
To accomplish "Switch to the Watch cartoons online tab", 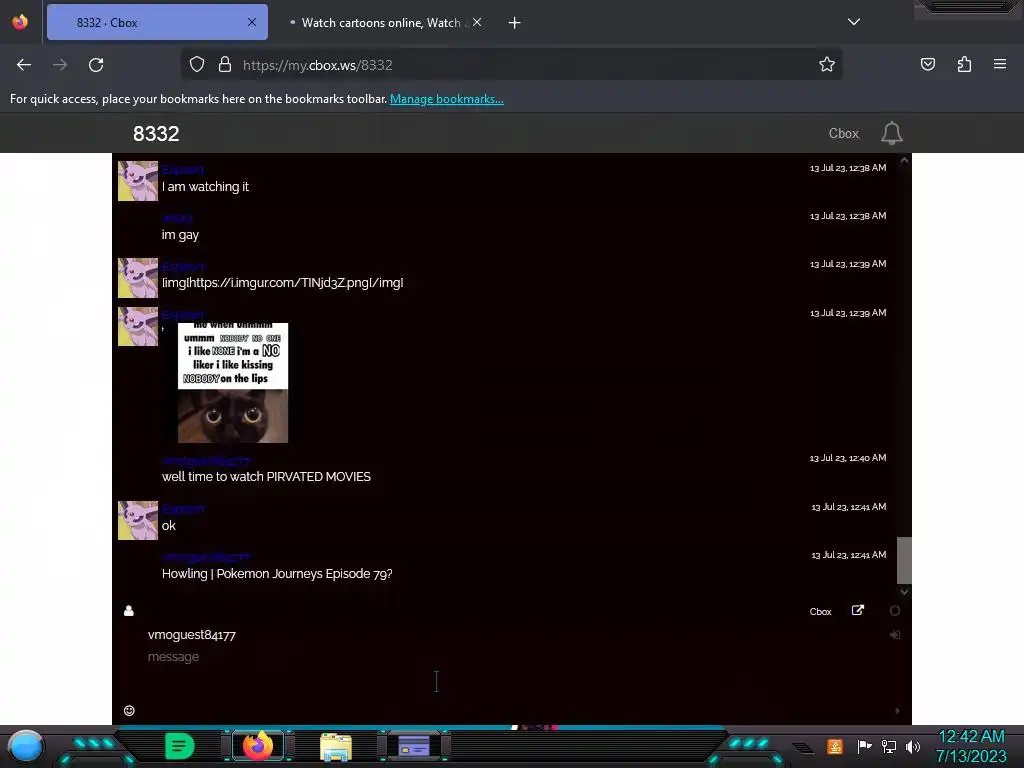I will [x=381, y=23].
